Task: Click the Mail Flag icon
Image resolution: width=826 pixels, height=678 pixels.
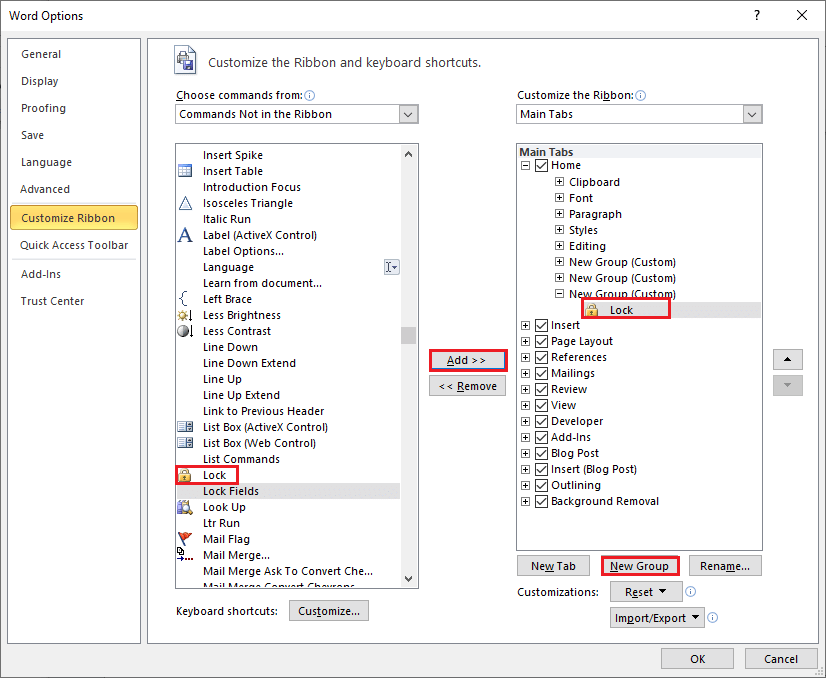Action: pyautogui.click(x=184, y=539)
